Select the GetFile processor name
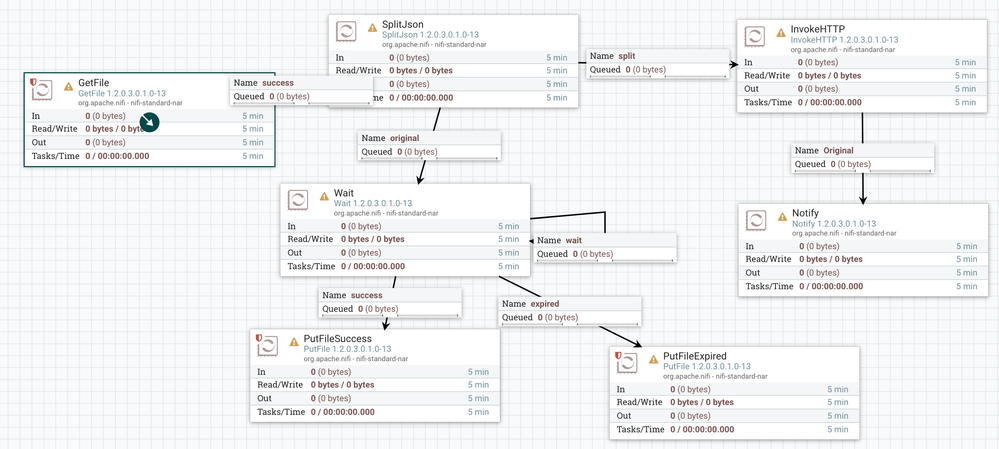This screenshot has height=449, width=999. tap(94, 83)
